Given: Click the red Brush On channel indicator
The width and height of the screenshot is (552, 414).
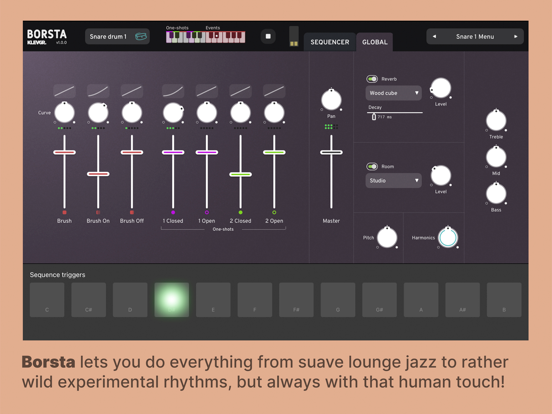Looking at the screenshot, I should tap(98, 212).
